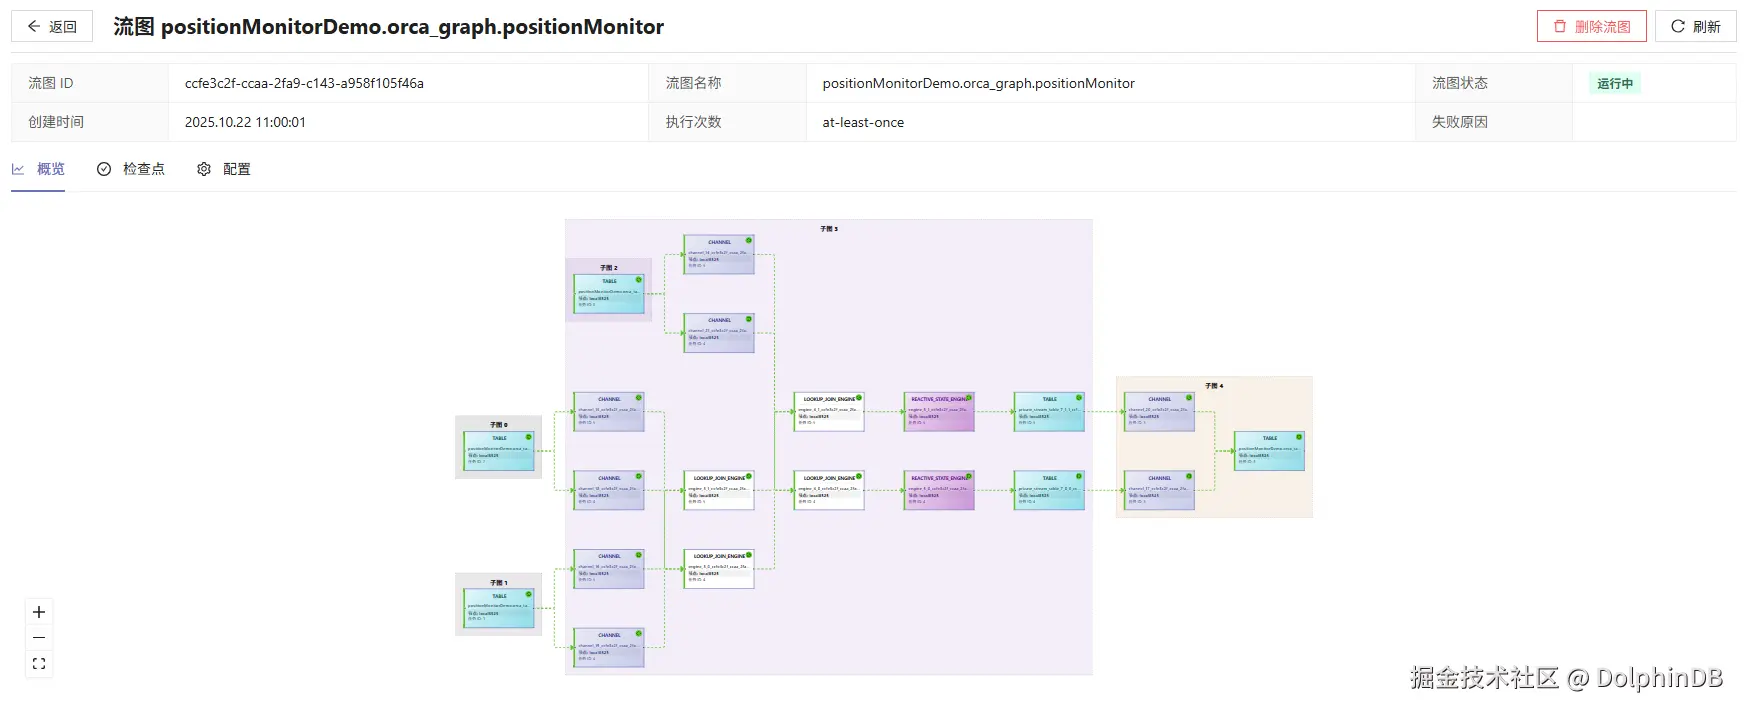Select the REACTIVE_STATE_ENGINE engine_6_0 node
Image resolution: width=1744 pixels, height=713 pixels.
[939, 490]
